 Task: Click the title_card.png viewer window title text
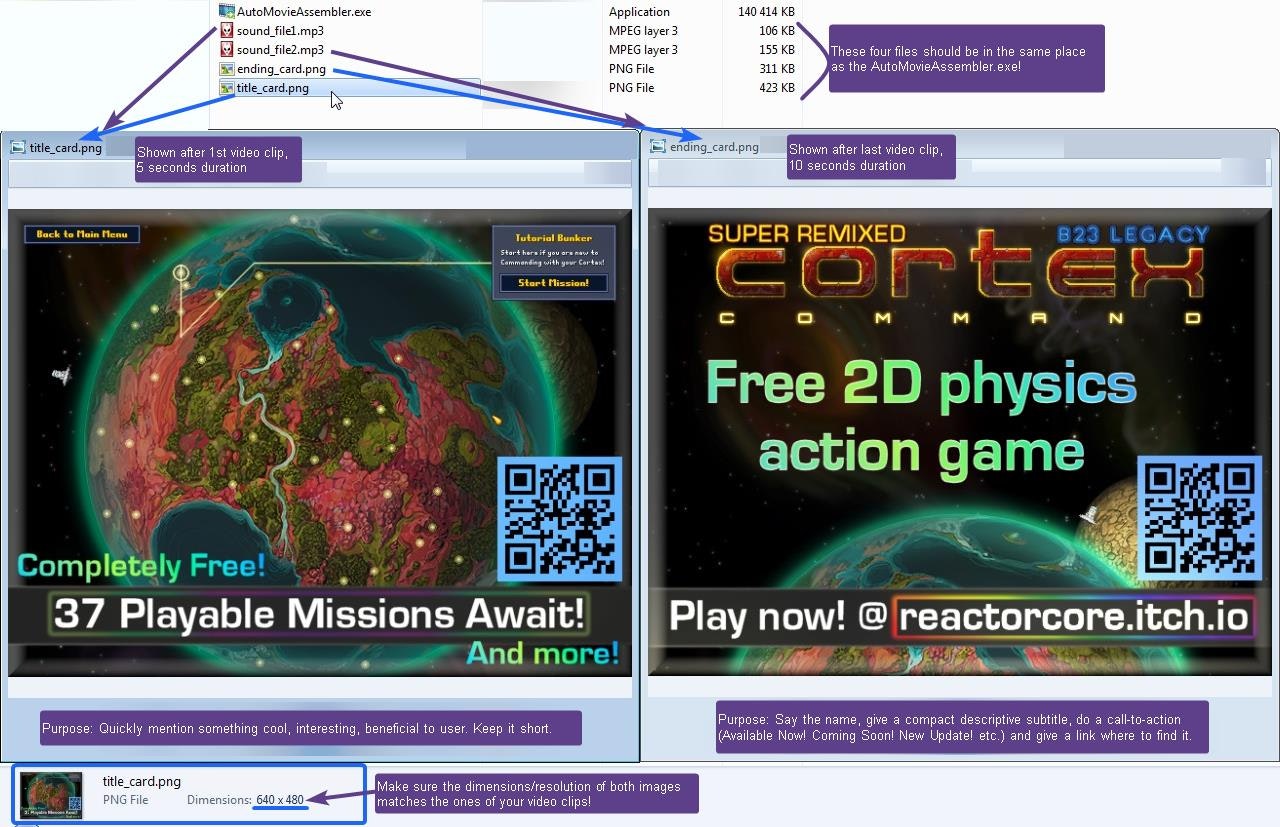(x=66, y=148)
